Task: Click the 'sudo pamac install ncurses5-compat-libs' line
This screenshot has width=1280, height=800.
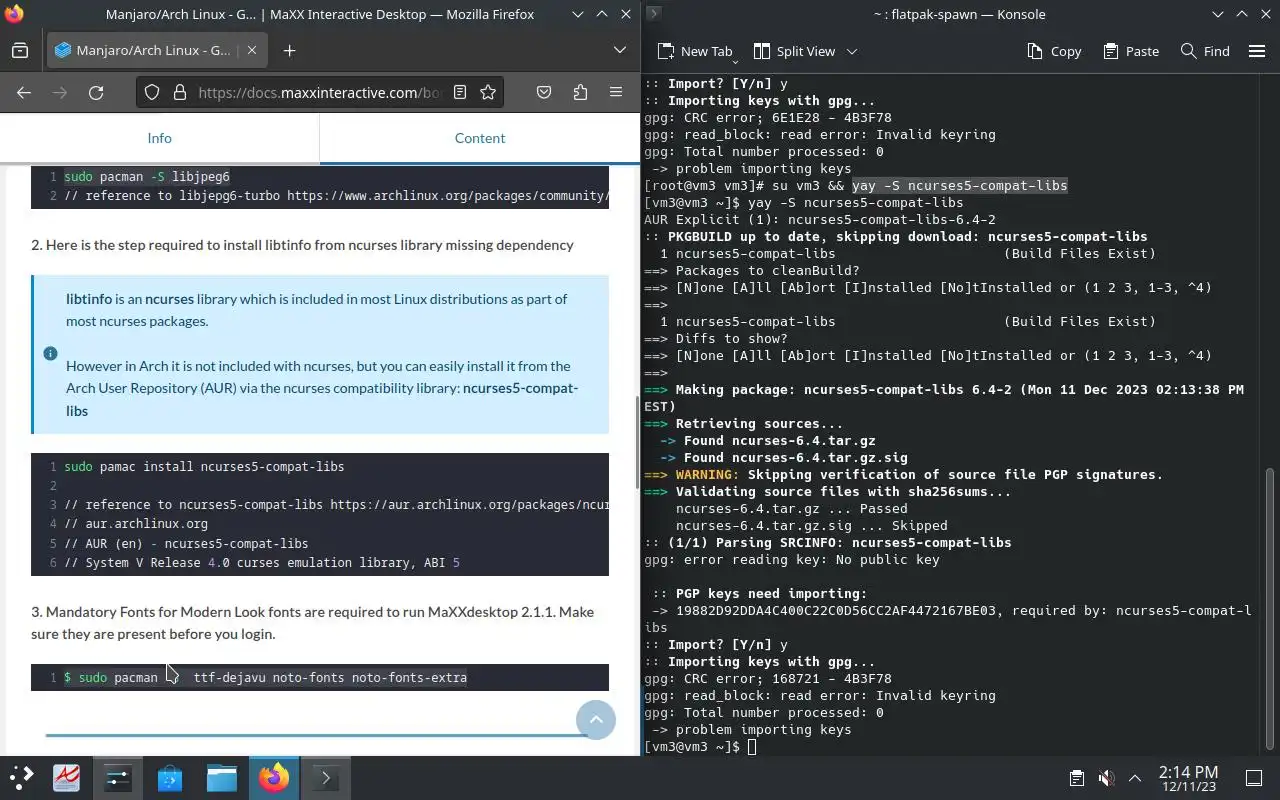Action: tap(204, 467)
